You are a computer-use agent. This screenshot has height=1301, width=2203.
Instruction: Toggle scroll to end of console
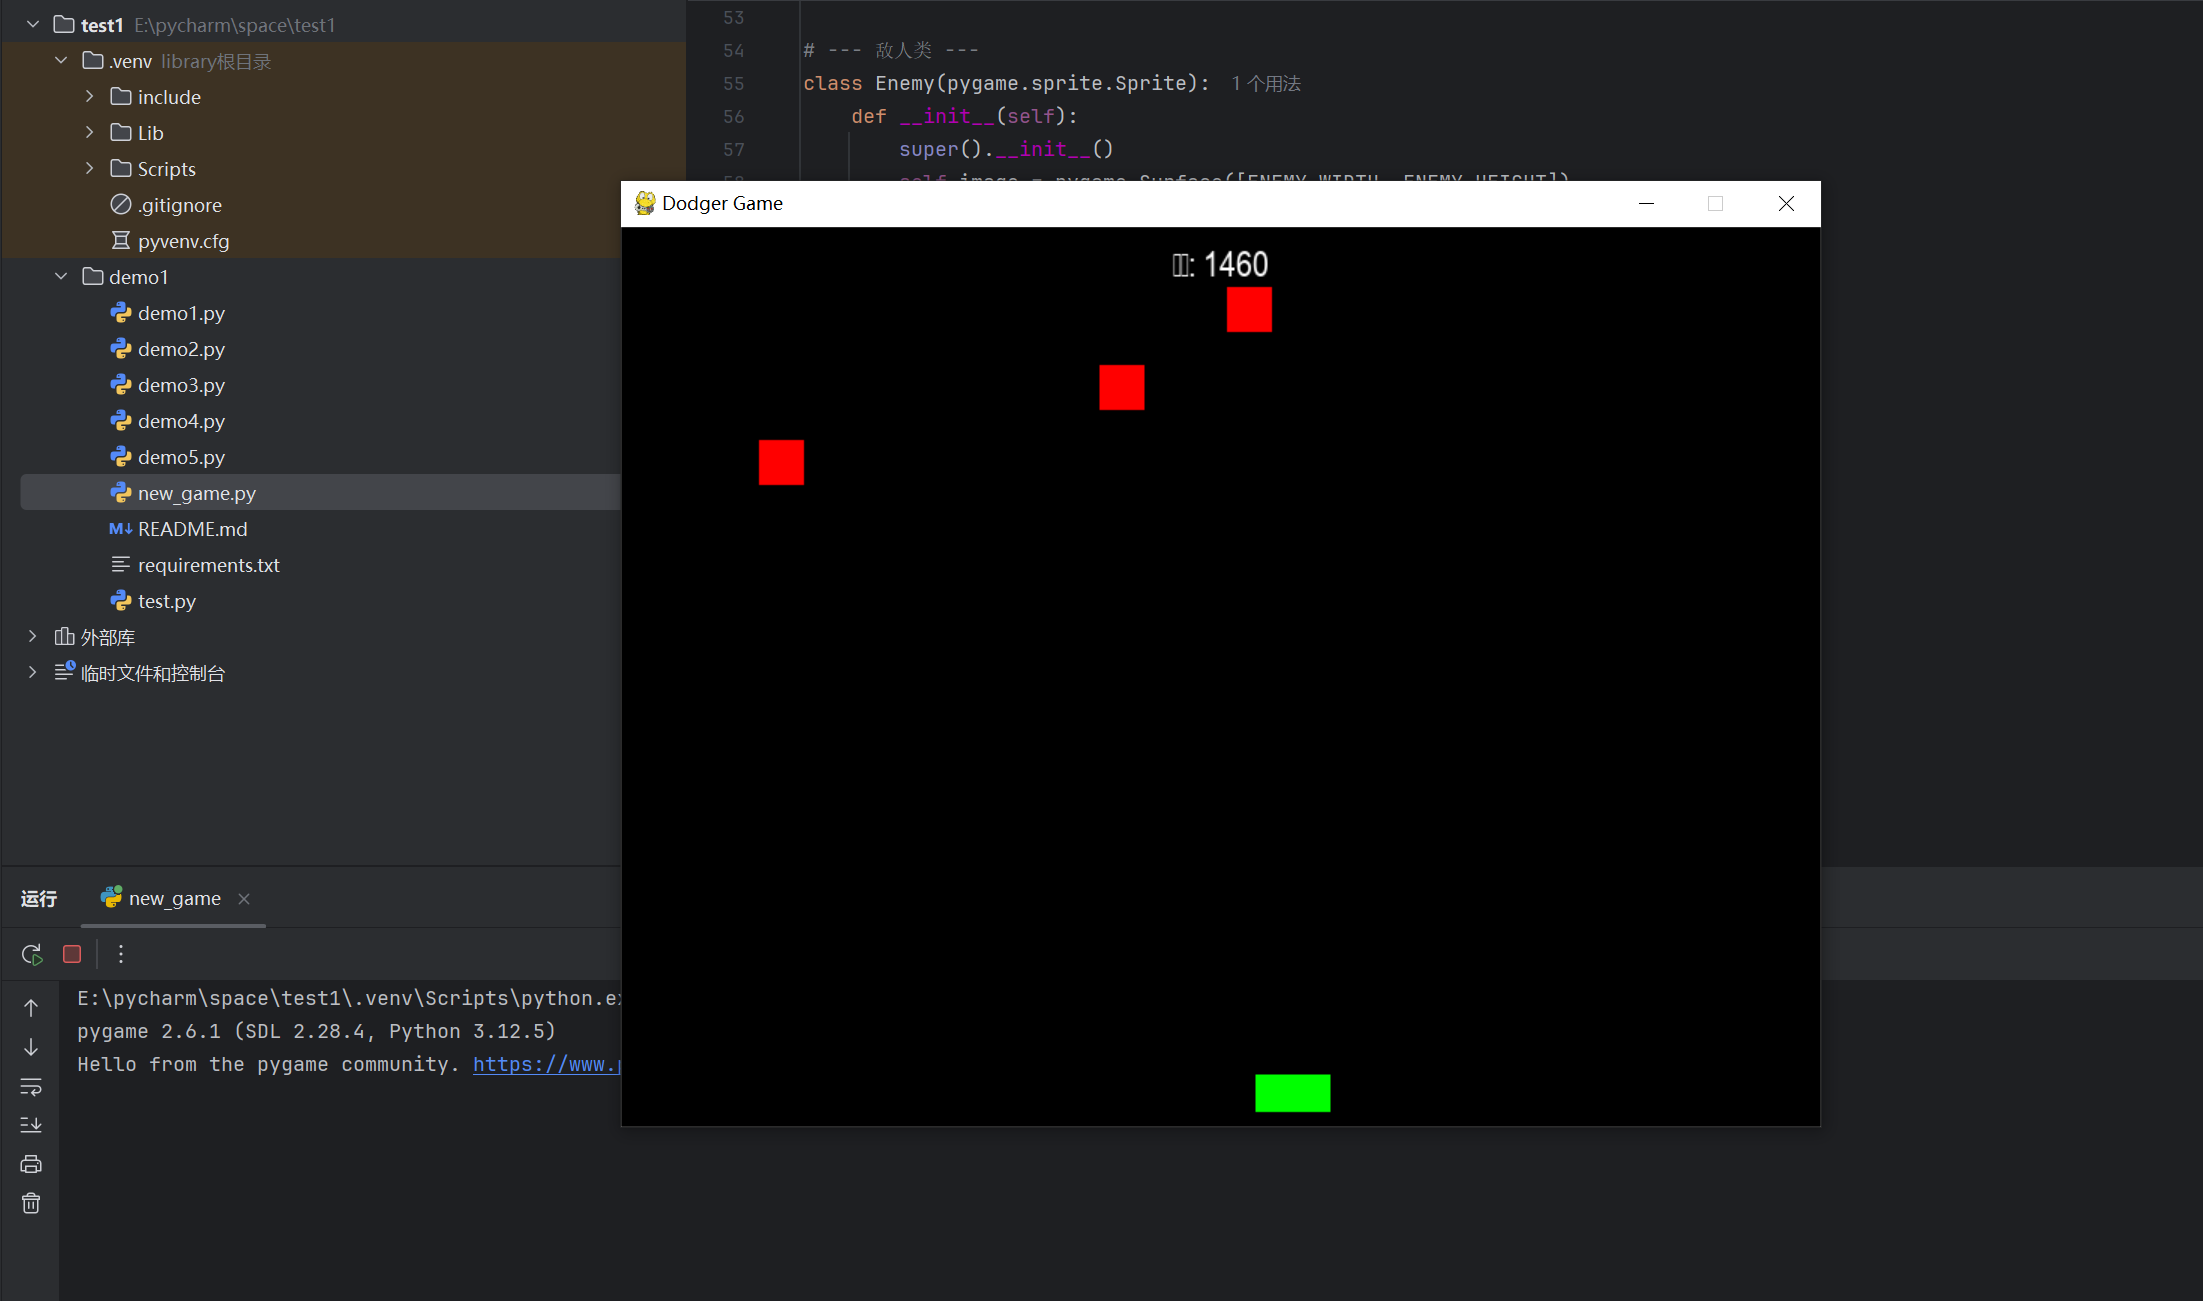(31, 1125)
